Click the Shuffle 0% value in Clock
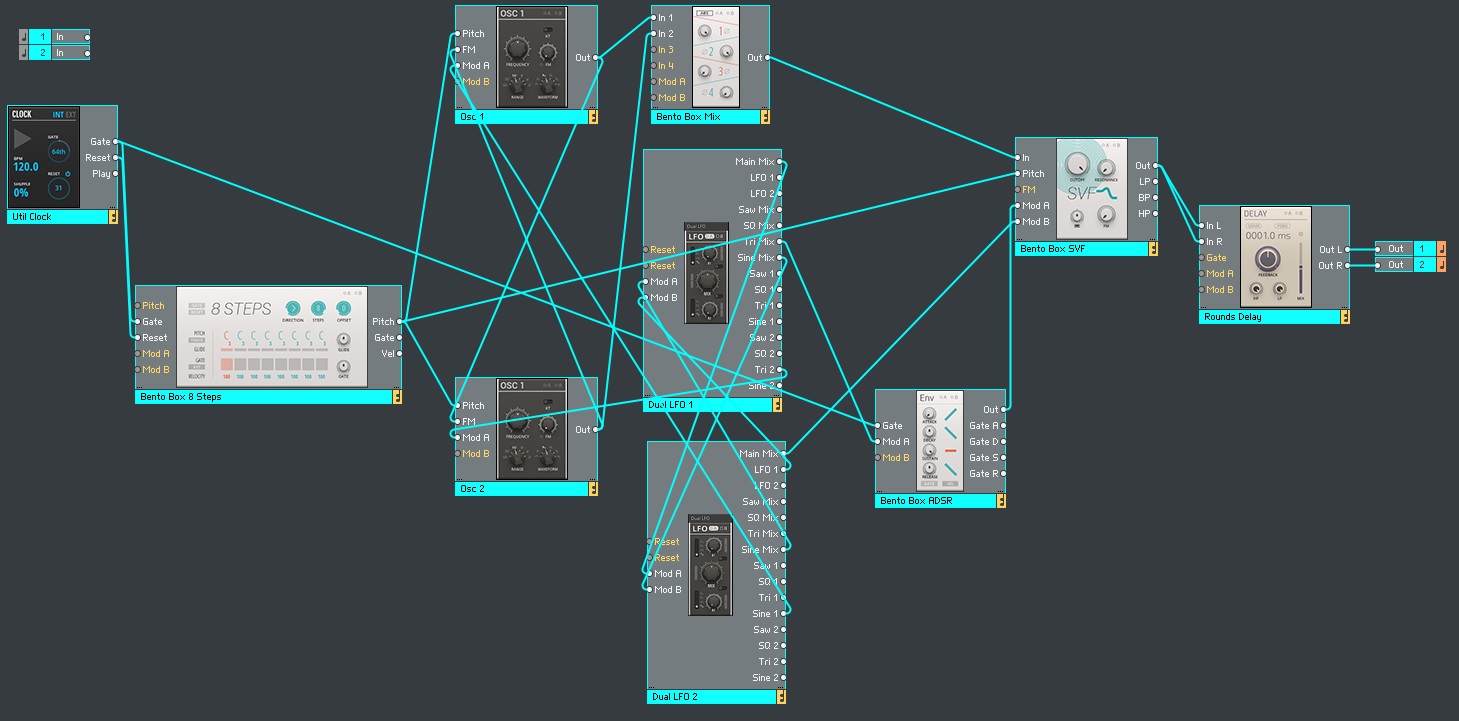Viewport: 1459px width, 721px height. tap(21, 193)
